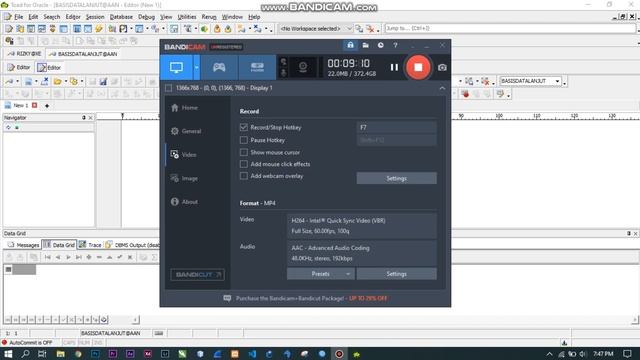Collapse the Bandicam display info bar chevron
The height and width of the screenshot is (360, 640).
[442, 88]
